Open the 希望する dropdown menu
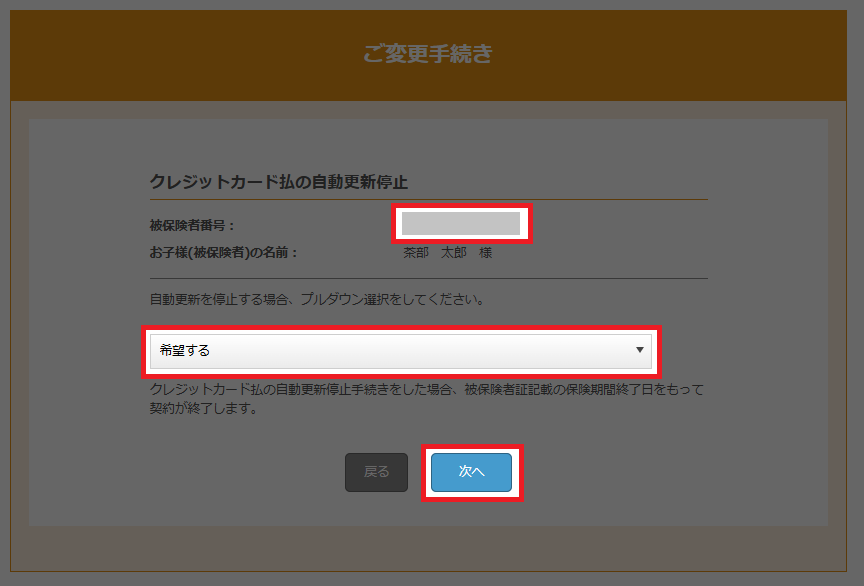The height and width of the screenshot is (586, 864). click(x=400, y=351)
